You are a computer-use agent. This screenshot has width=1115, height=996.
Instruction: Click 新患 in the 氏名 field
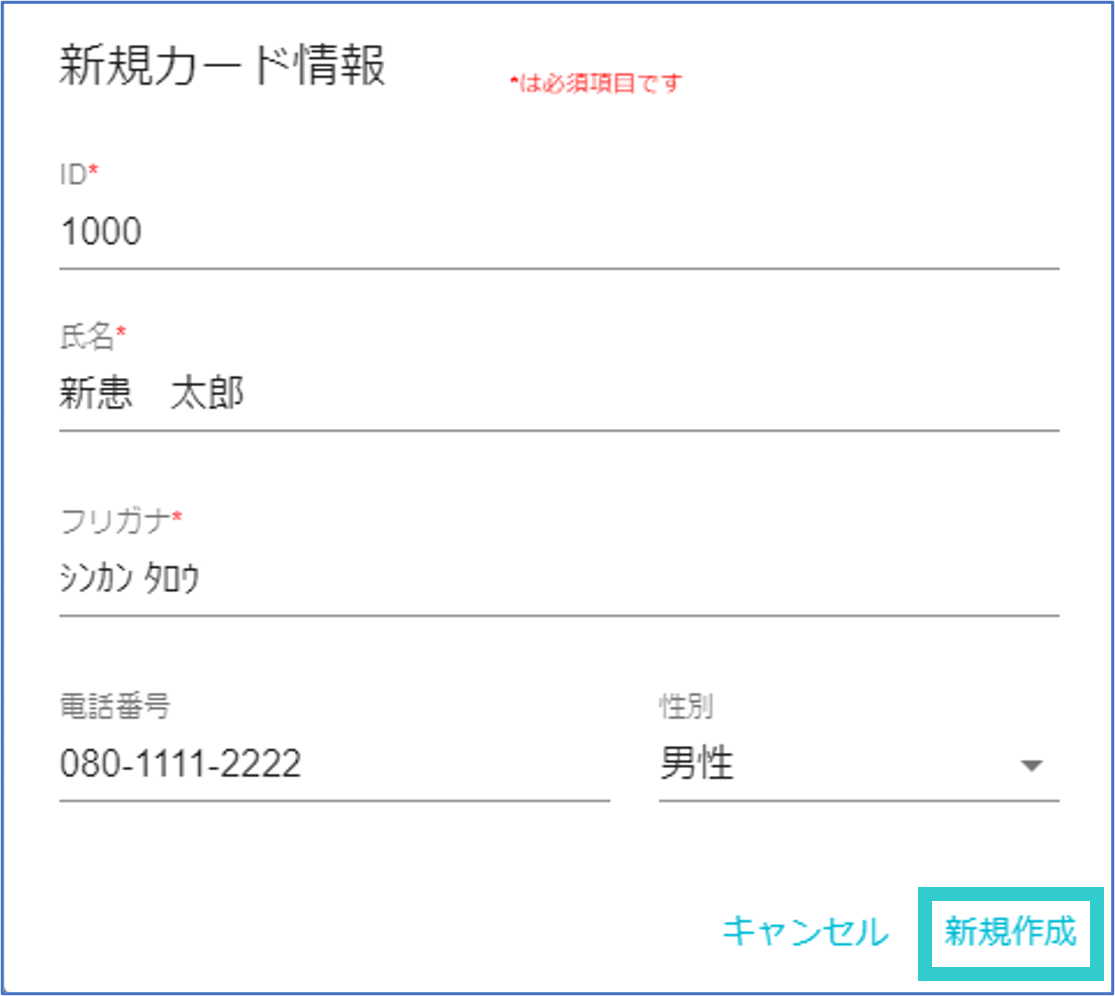[x=96, y=395]
